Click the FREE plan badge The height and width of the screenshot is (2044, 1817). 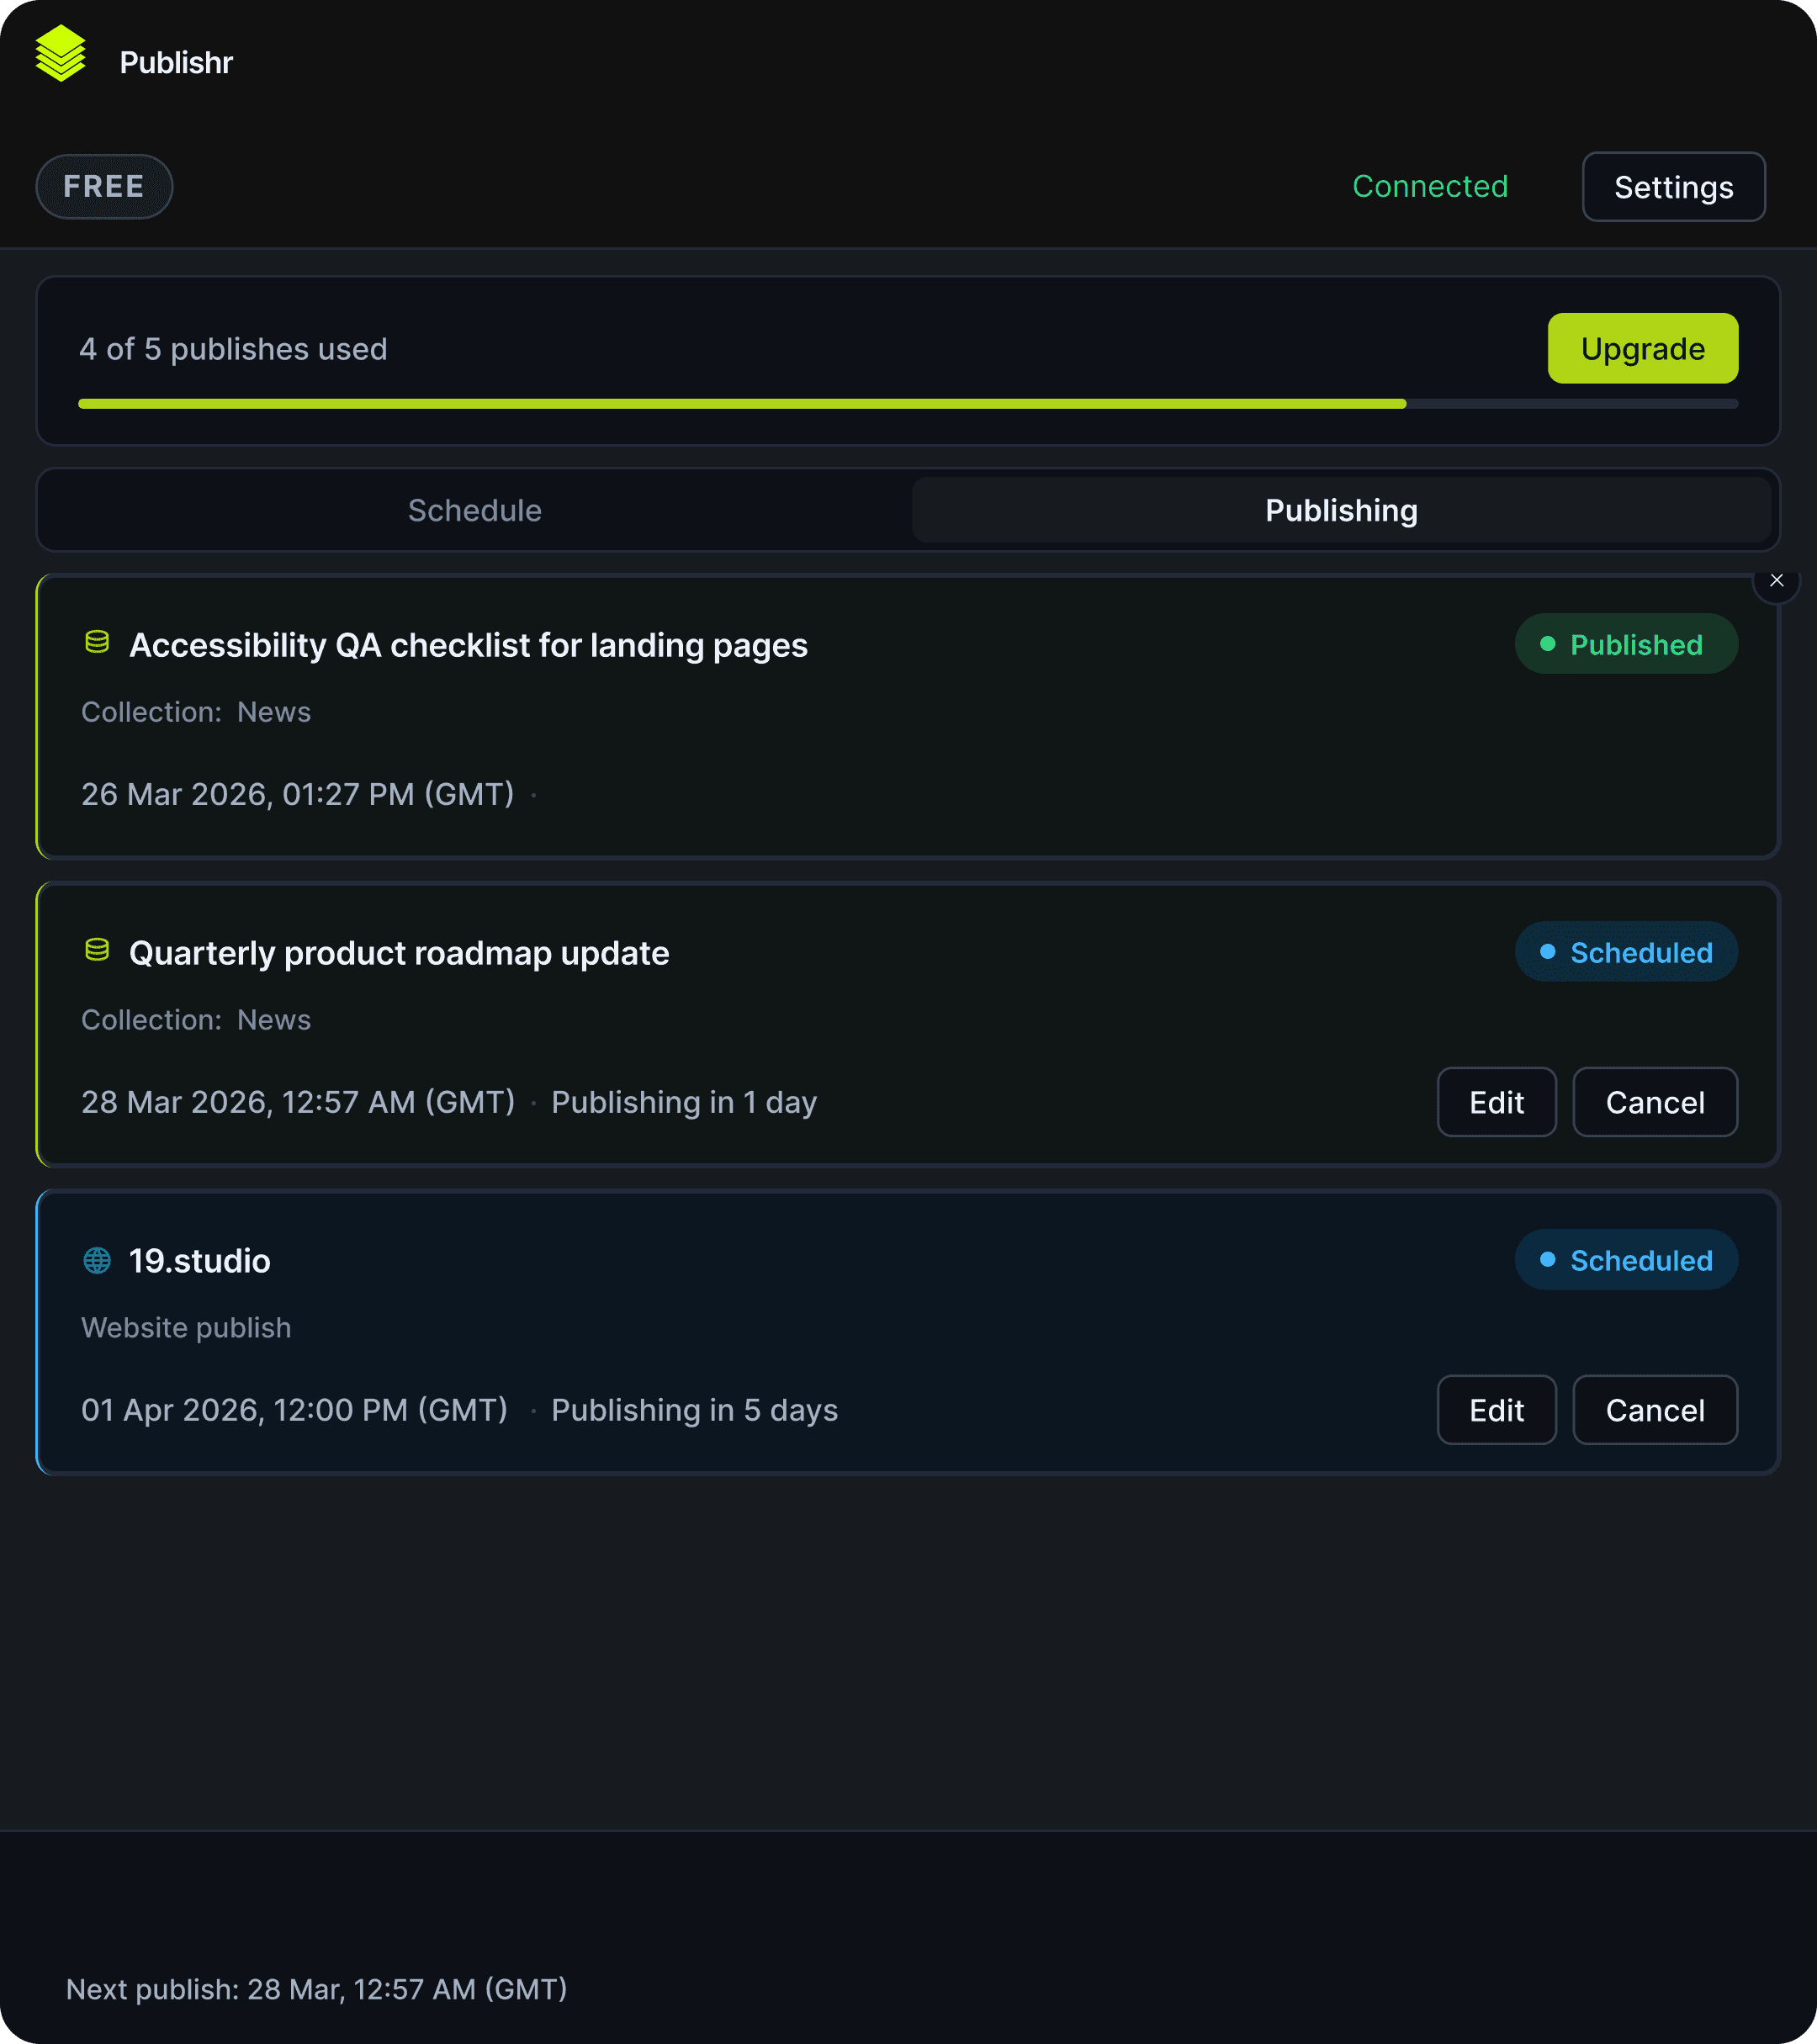[104, 187]
